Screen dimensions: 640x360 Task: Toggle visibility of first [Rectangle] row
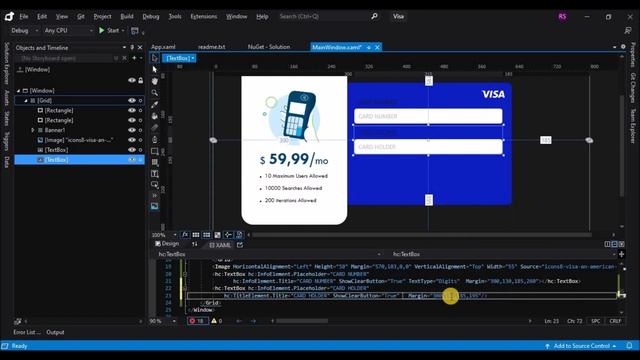(131, 110)
